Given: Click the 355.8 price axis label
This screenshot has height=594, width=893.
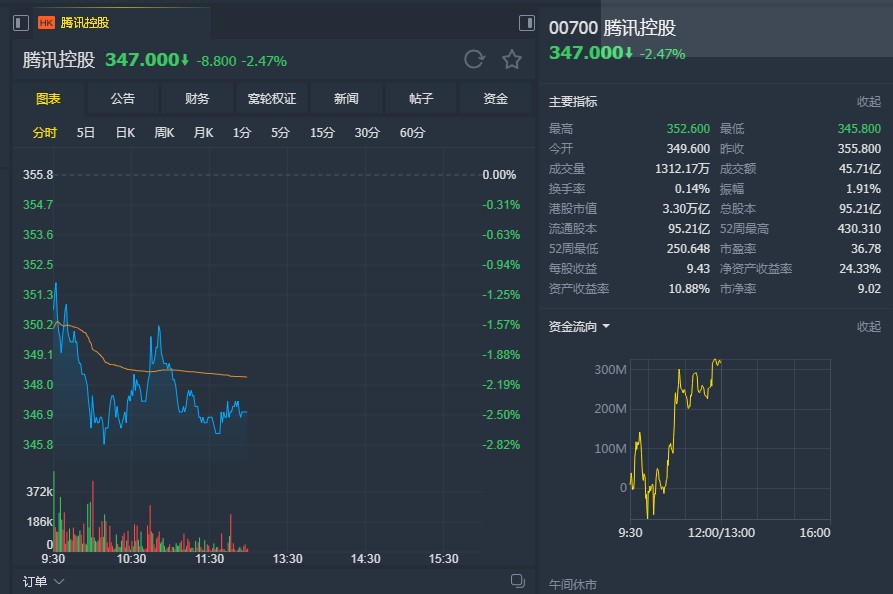Looking at the screenshot, I should [38, 175].
